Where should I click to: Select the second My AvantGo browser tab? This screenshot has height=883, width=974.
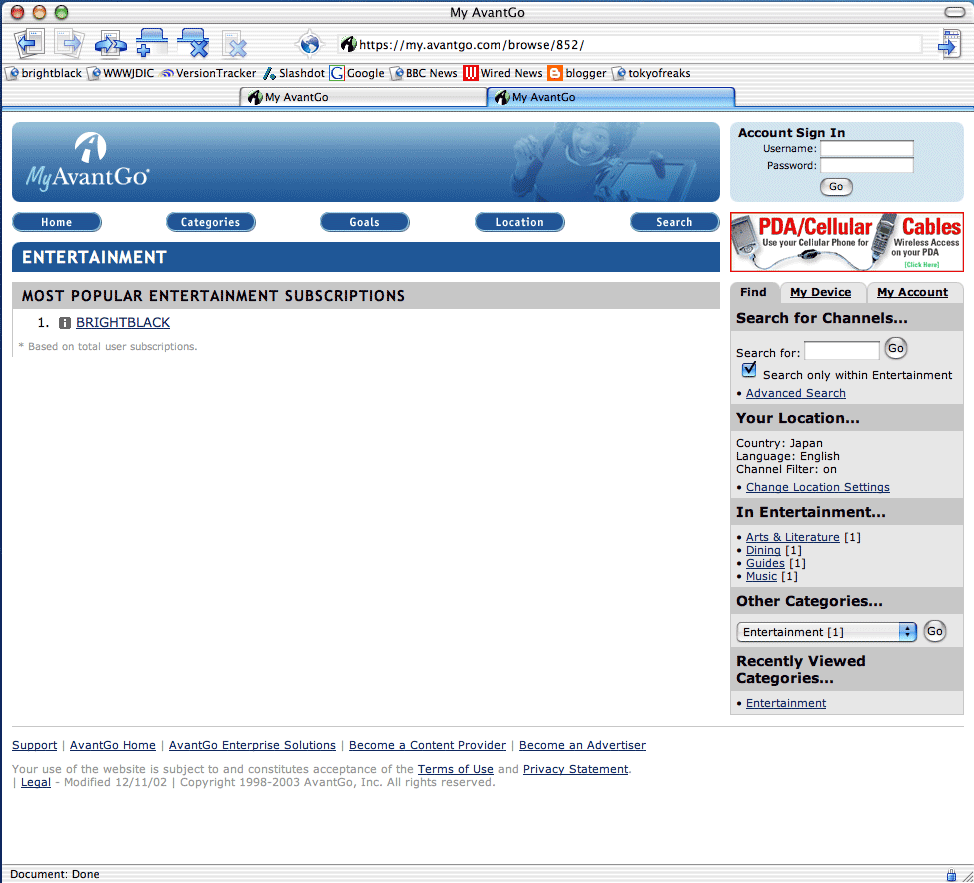pyautogui.click(x=611, y=97)
